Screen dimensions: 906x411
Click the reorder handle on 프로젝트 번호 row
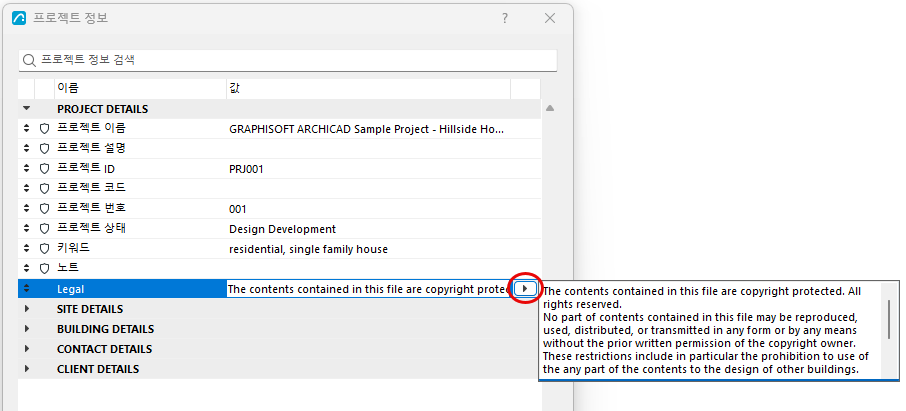pyautogui.click(x=26, y=209)
